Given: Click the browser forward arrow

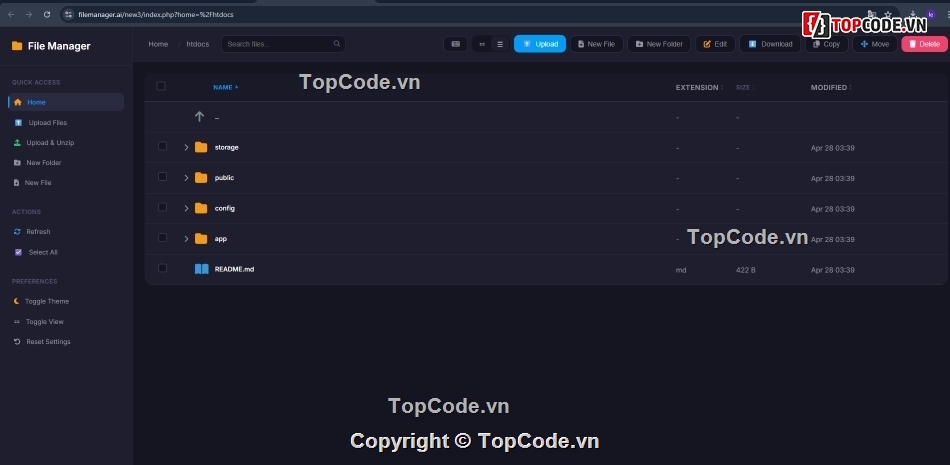Looking at the screenshot, I should (x=28, y=14).
